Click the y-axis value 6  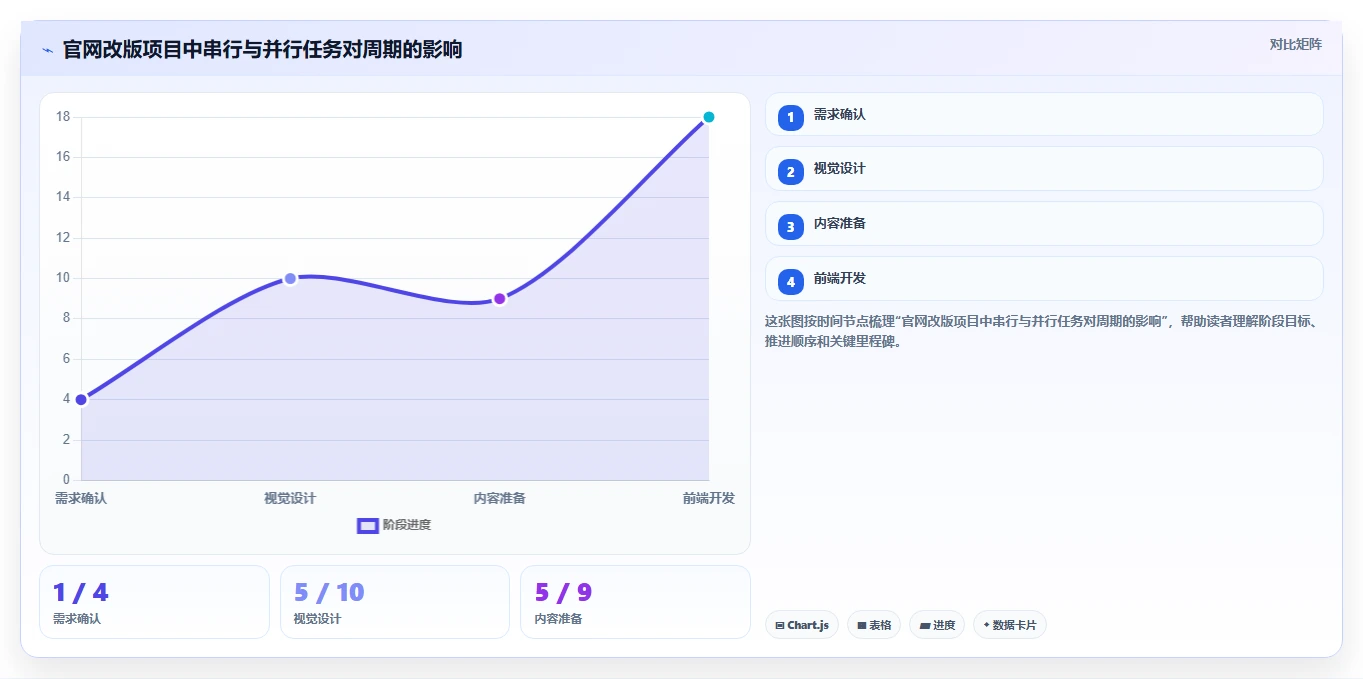(x=66, y=359)
